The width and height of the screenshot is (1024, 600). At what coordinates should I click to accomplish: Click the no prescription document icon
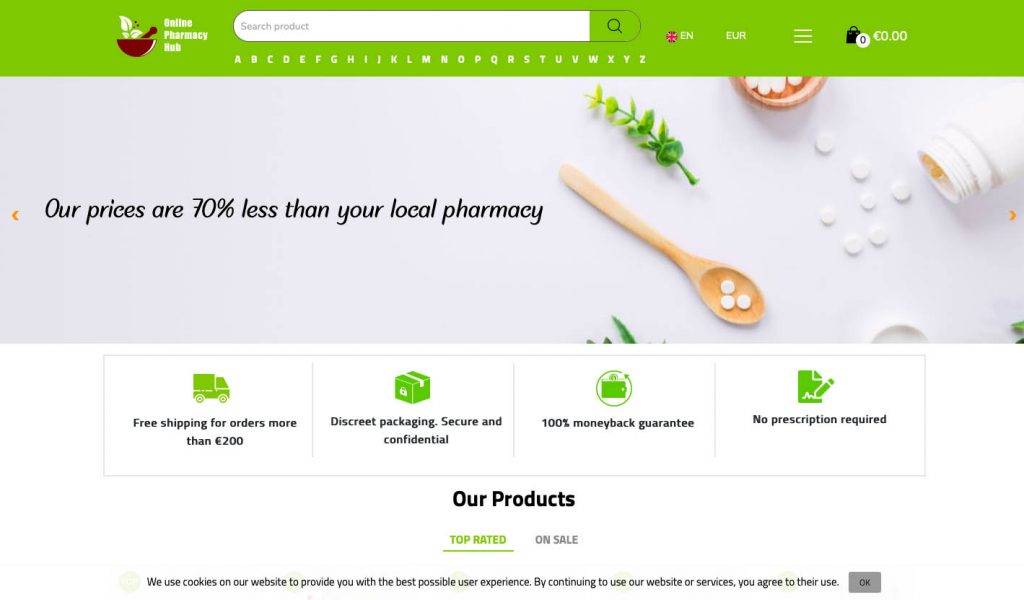(x=815, y=386)
